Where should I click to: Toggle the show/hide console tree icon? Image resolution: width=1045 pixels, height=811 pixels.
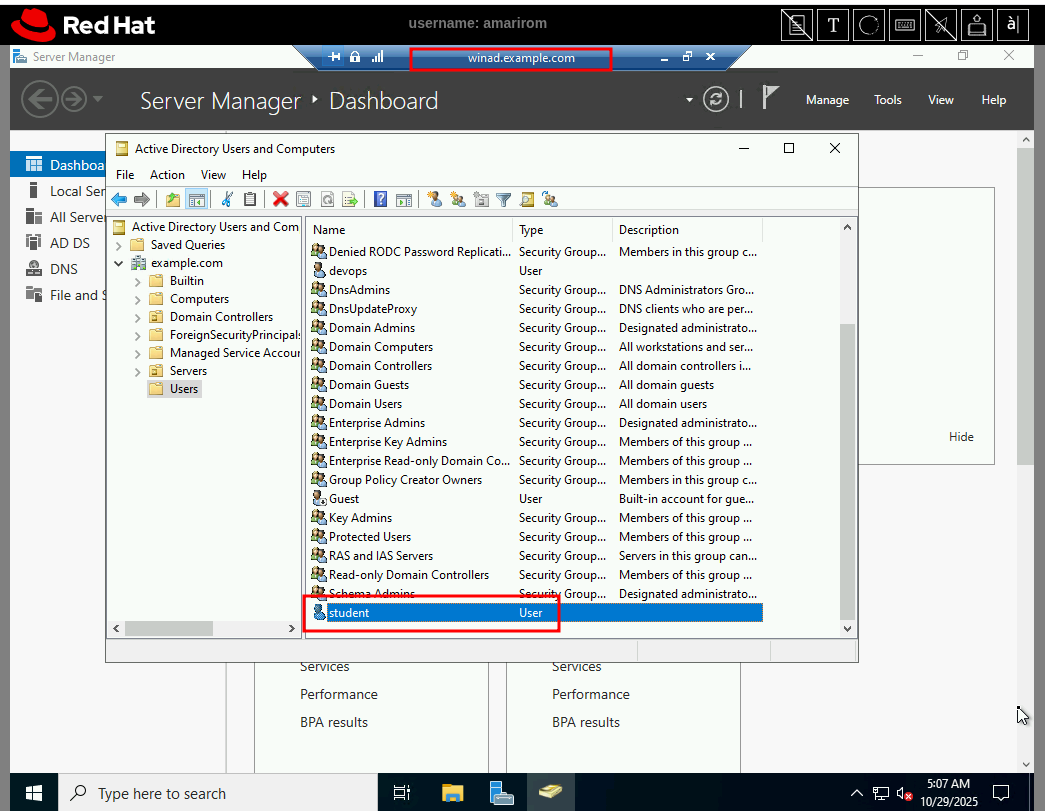(x=197, y=199)
